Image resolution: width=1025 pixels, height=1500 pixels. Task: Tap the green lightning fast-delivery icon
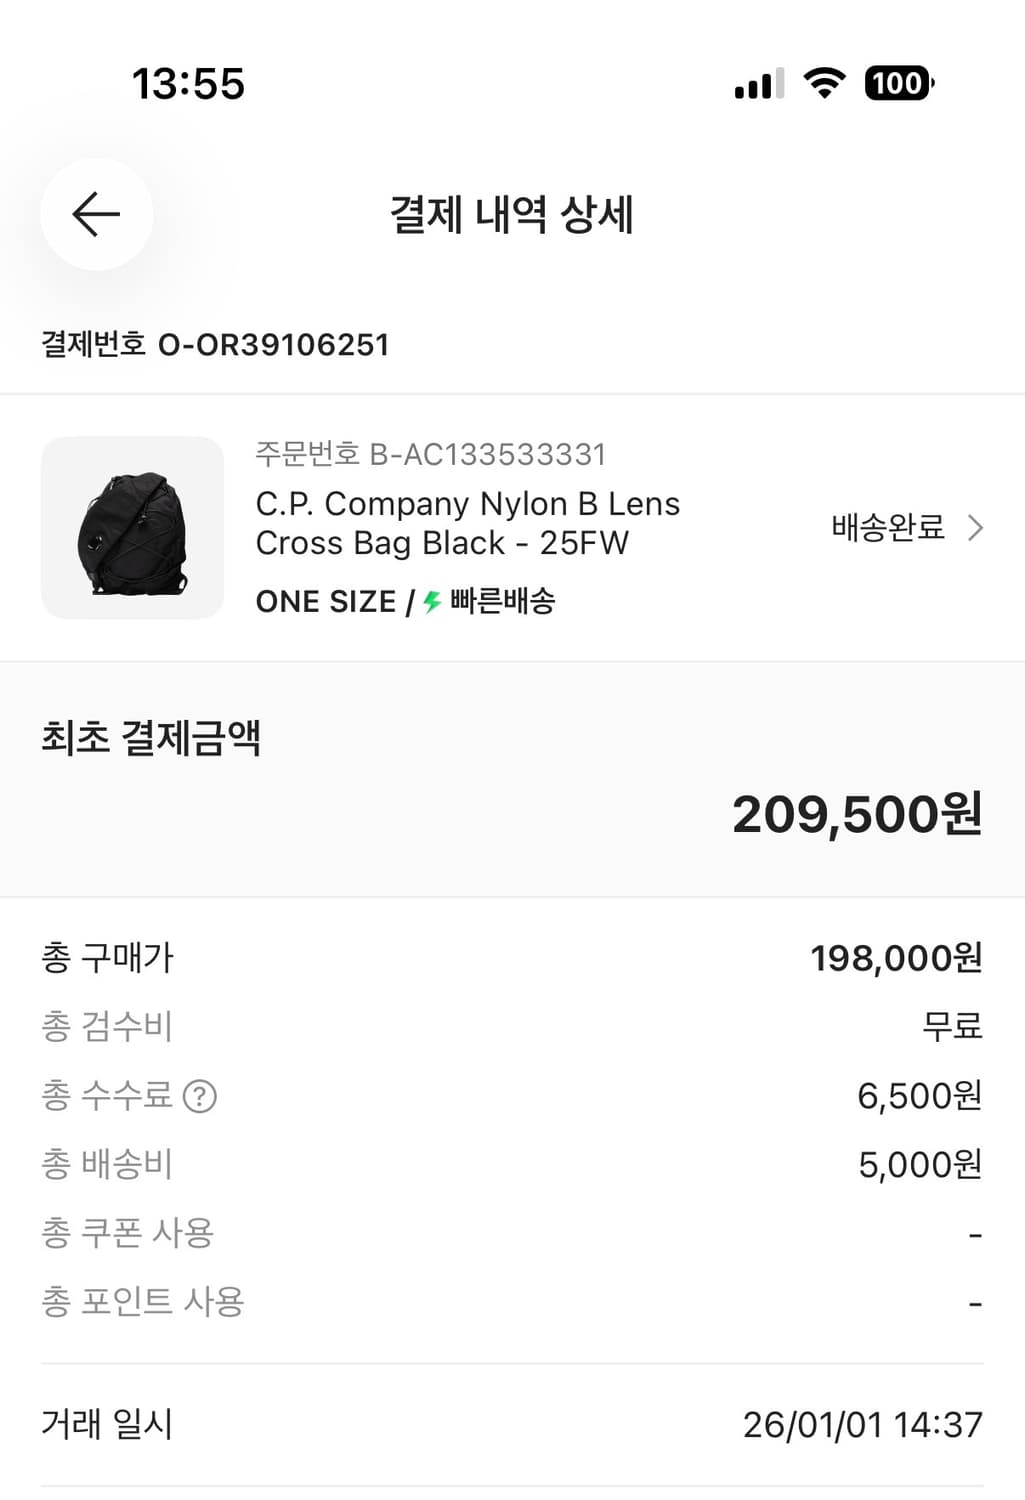(x=432, y=602)
